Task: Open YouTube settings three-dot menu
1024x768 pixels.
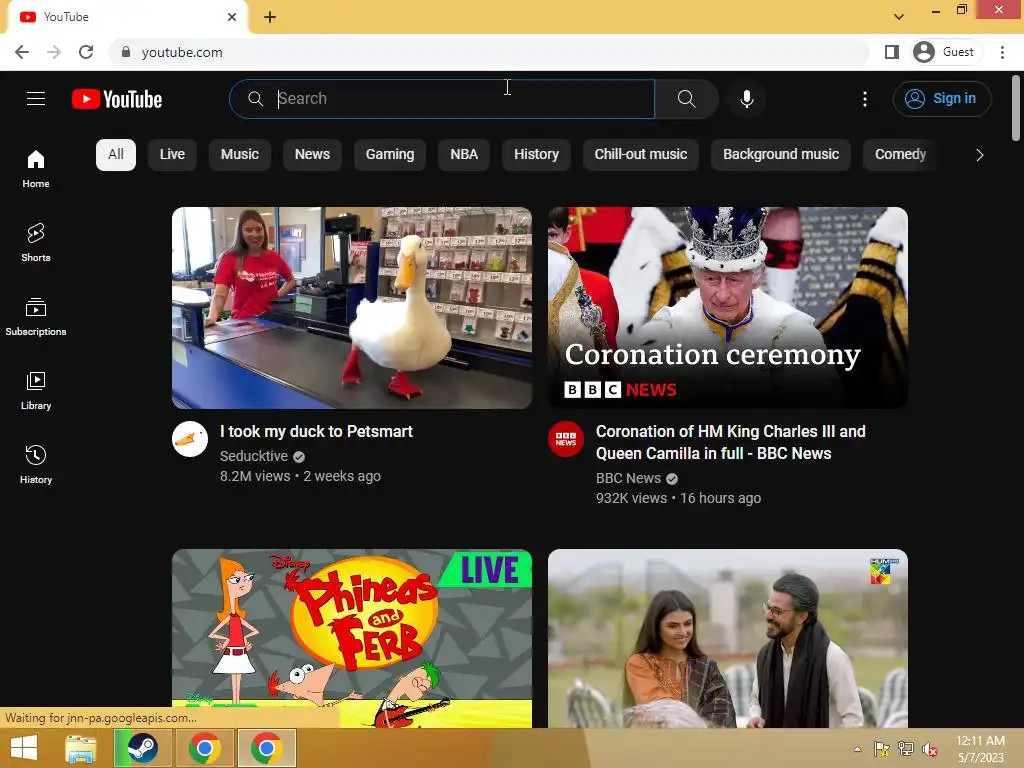Action: [x=865, y=99]
